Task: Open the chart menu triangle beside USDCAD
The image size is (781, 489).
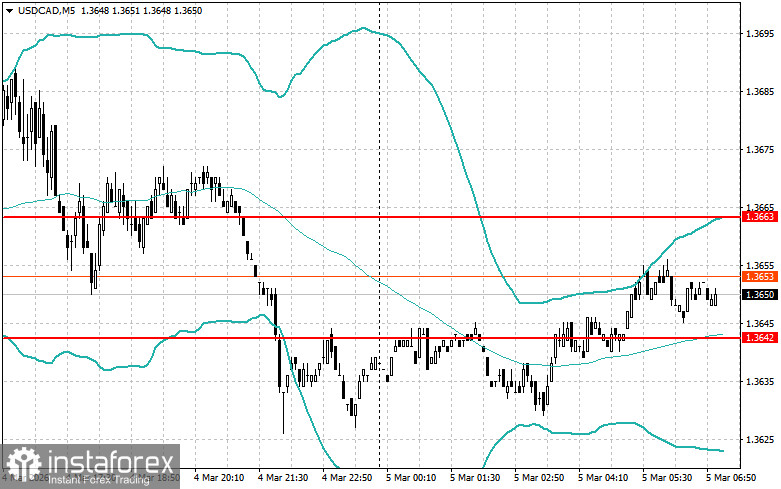Action: [9, 10]
